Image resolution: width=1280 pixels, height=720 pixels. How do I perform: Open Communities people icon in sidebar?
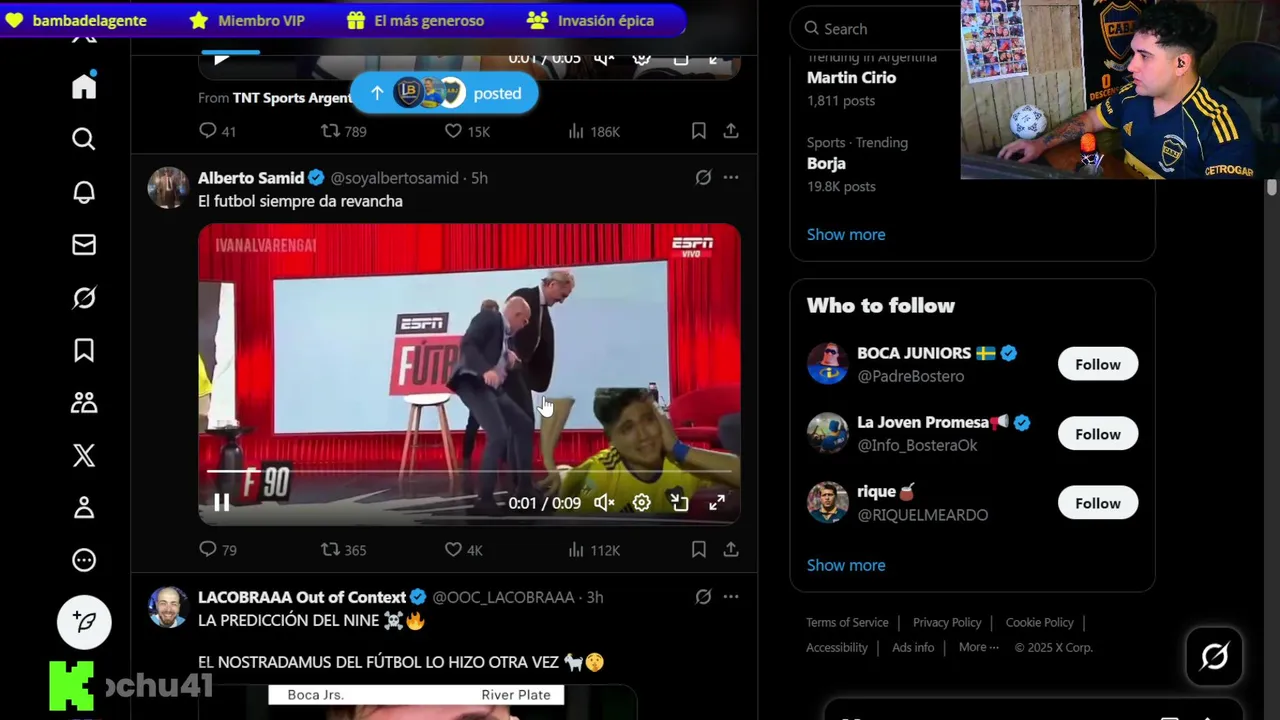pos(84,402)
